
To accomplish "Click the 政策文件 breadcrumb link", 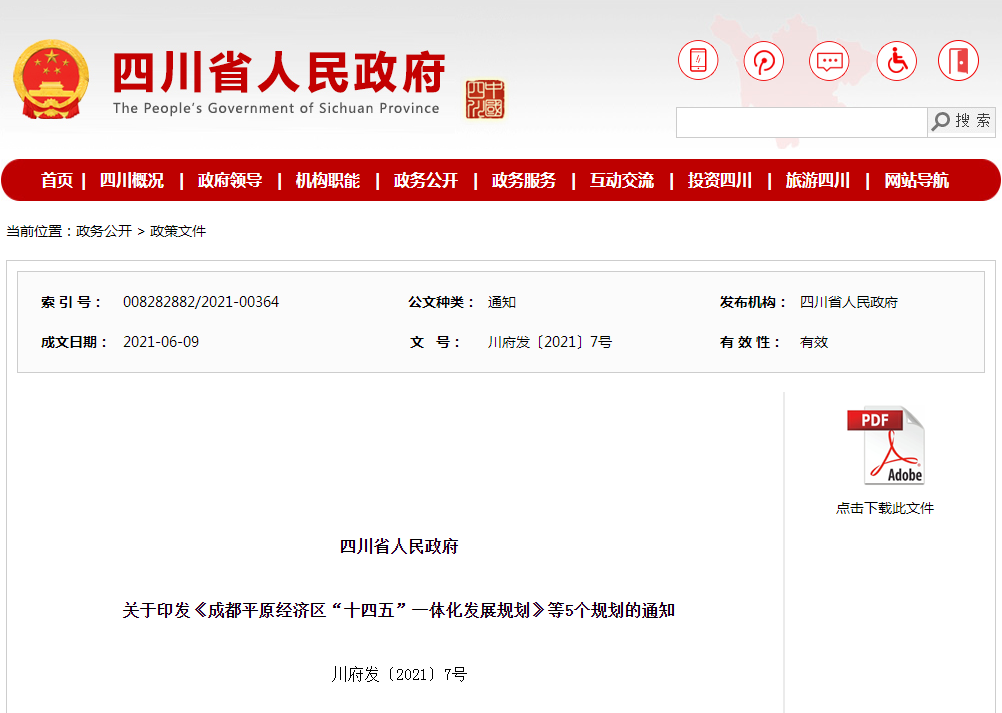I will coord(176,229).
